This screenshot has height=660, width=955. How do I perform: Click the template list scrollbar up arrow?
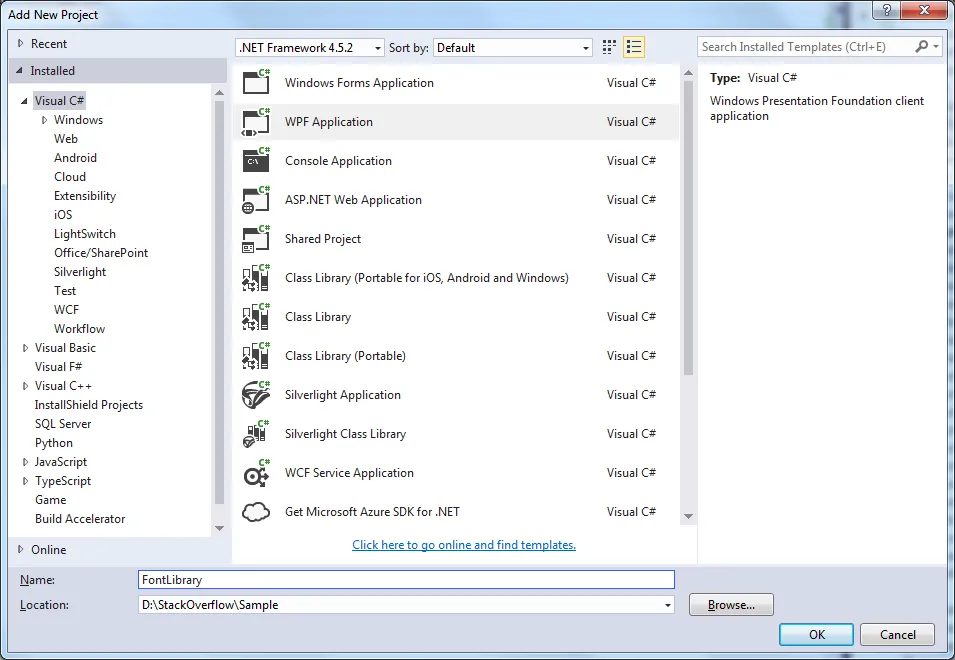688,73
